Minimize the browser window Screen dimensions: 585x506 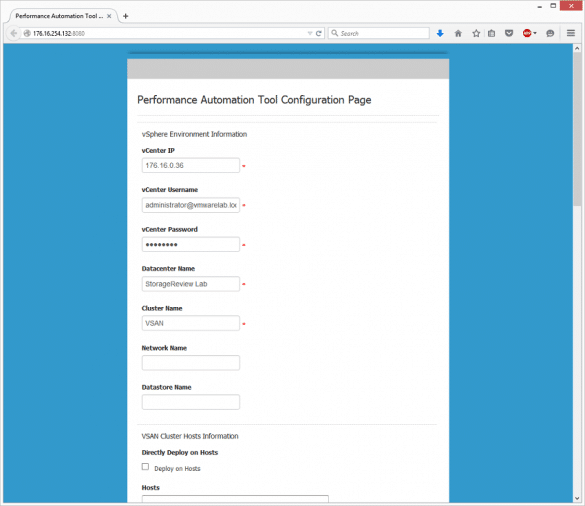tap(539, 6)
